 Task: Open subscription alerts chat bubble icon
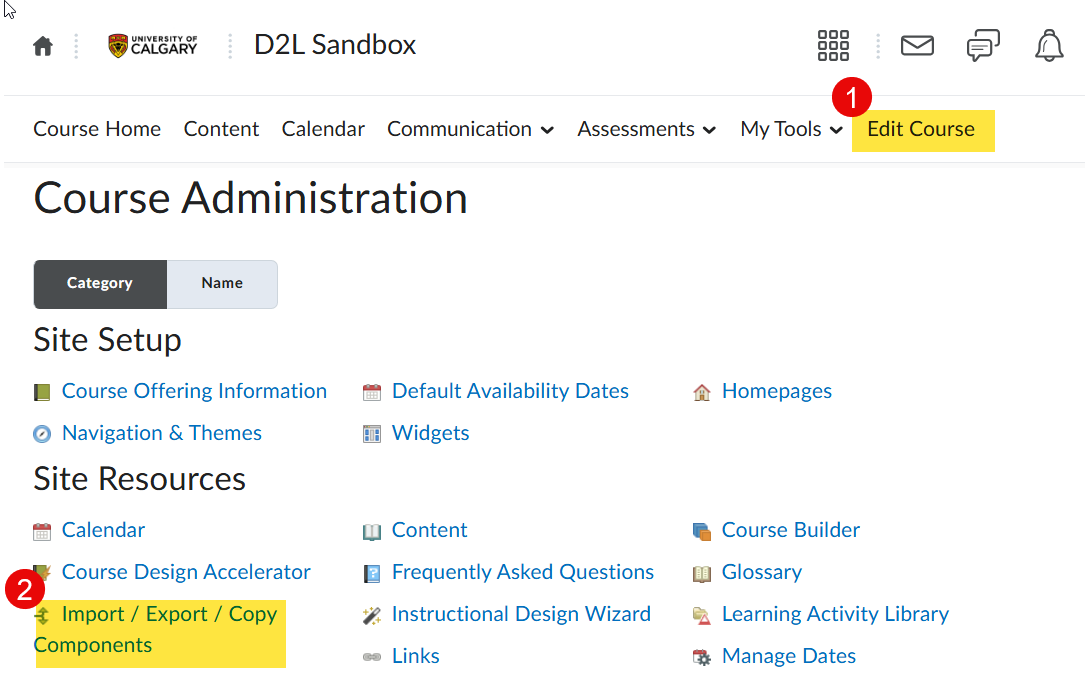click(x=982, y=46)
